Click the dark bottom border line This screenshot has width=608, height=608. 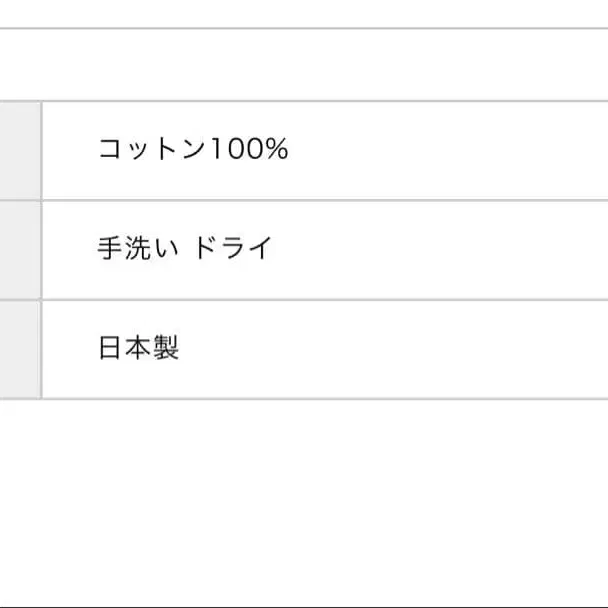pos(300,606)
